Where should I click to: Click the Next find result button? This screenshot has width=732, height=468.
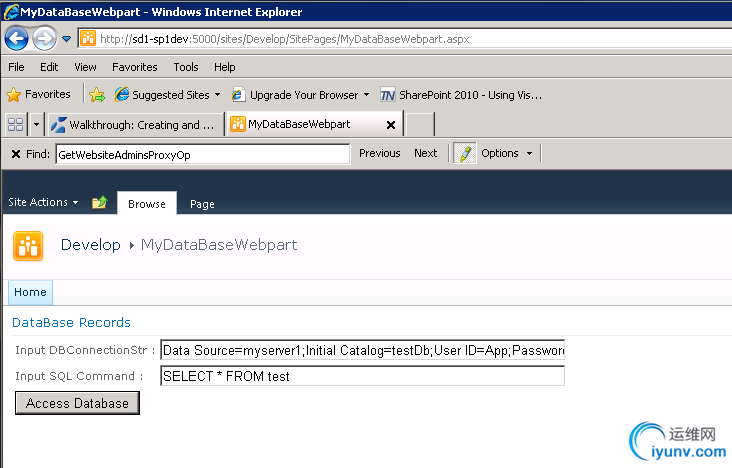coord(425,153)
